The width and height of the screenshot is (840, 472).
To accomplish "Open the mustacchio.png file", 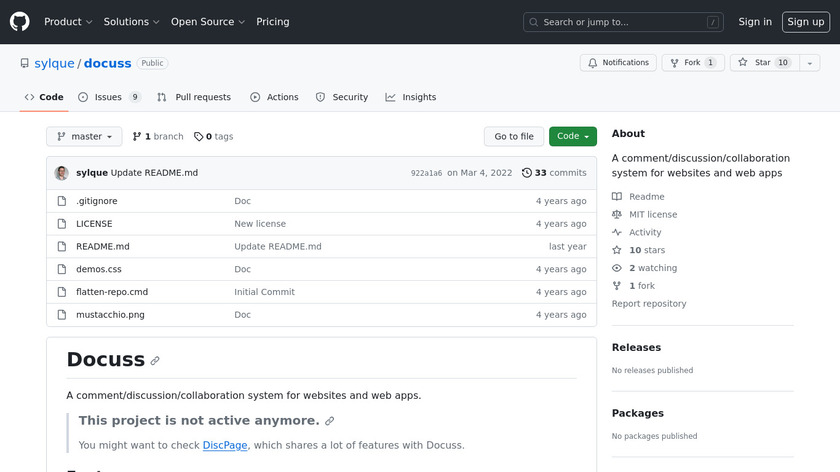I will (x=110, y=315).
